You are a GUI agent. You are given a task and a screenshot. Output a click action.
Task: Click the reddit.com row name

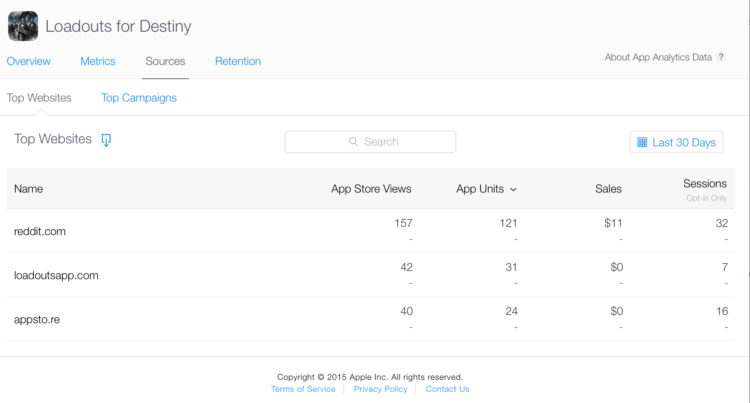40,231
